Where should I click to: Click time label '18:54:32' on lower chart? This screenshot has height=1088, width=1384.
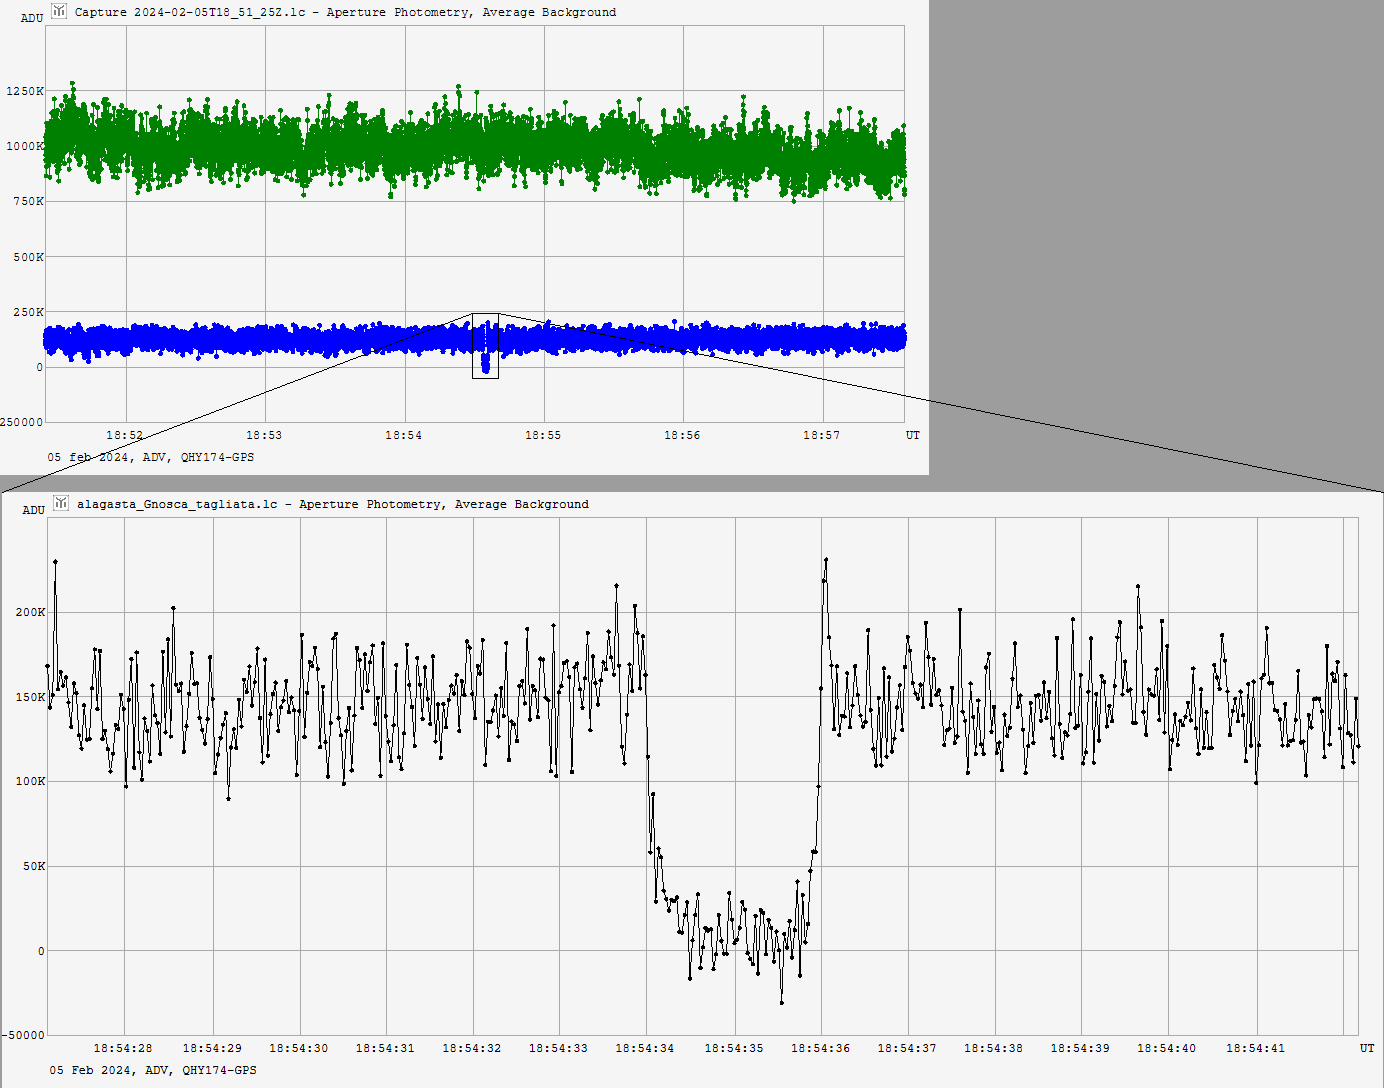472,1048
